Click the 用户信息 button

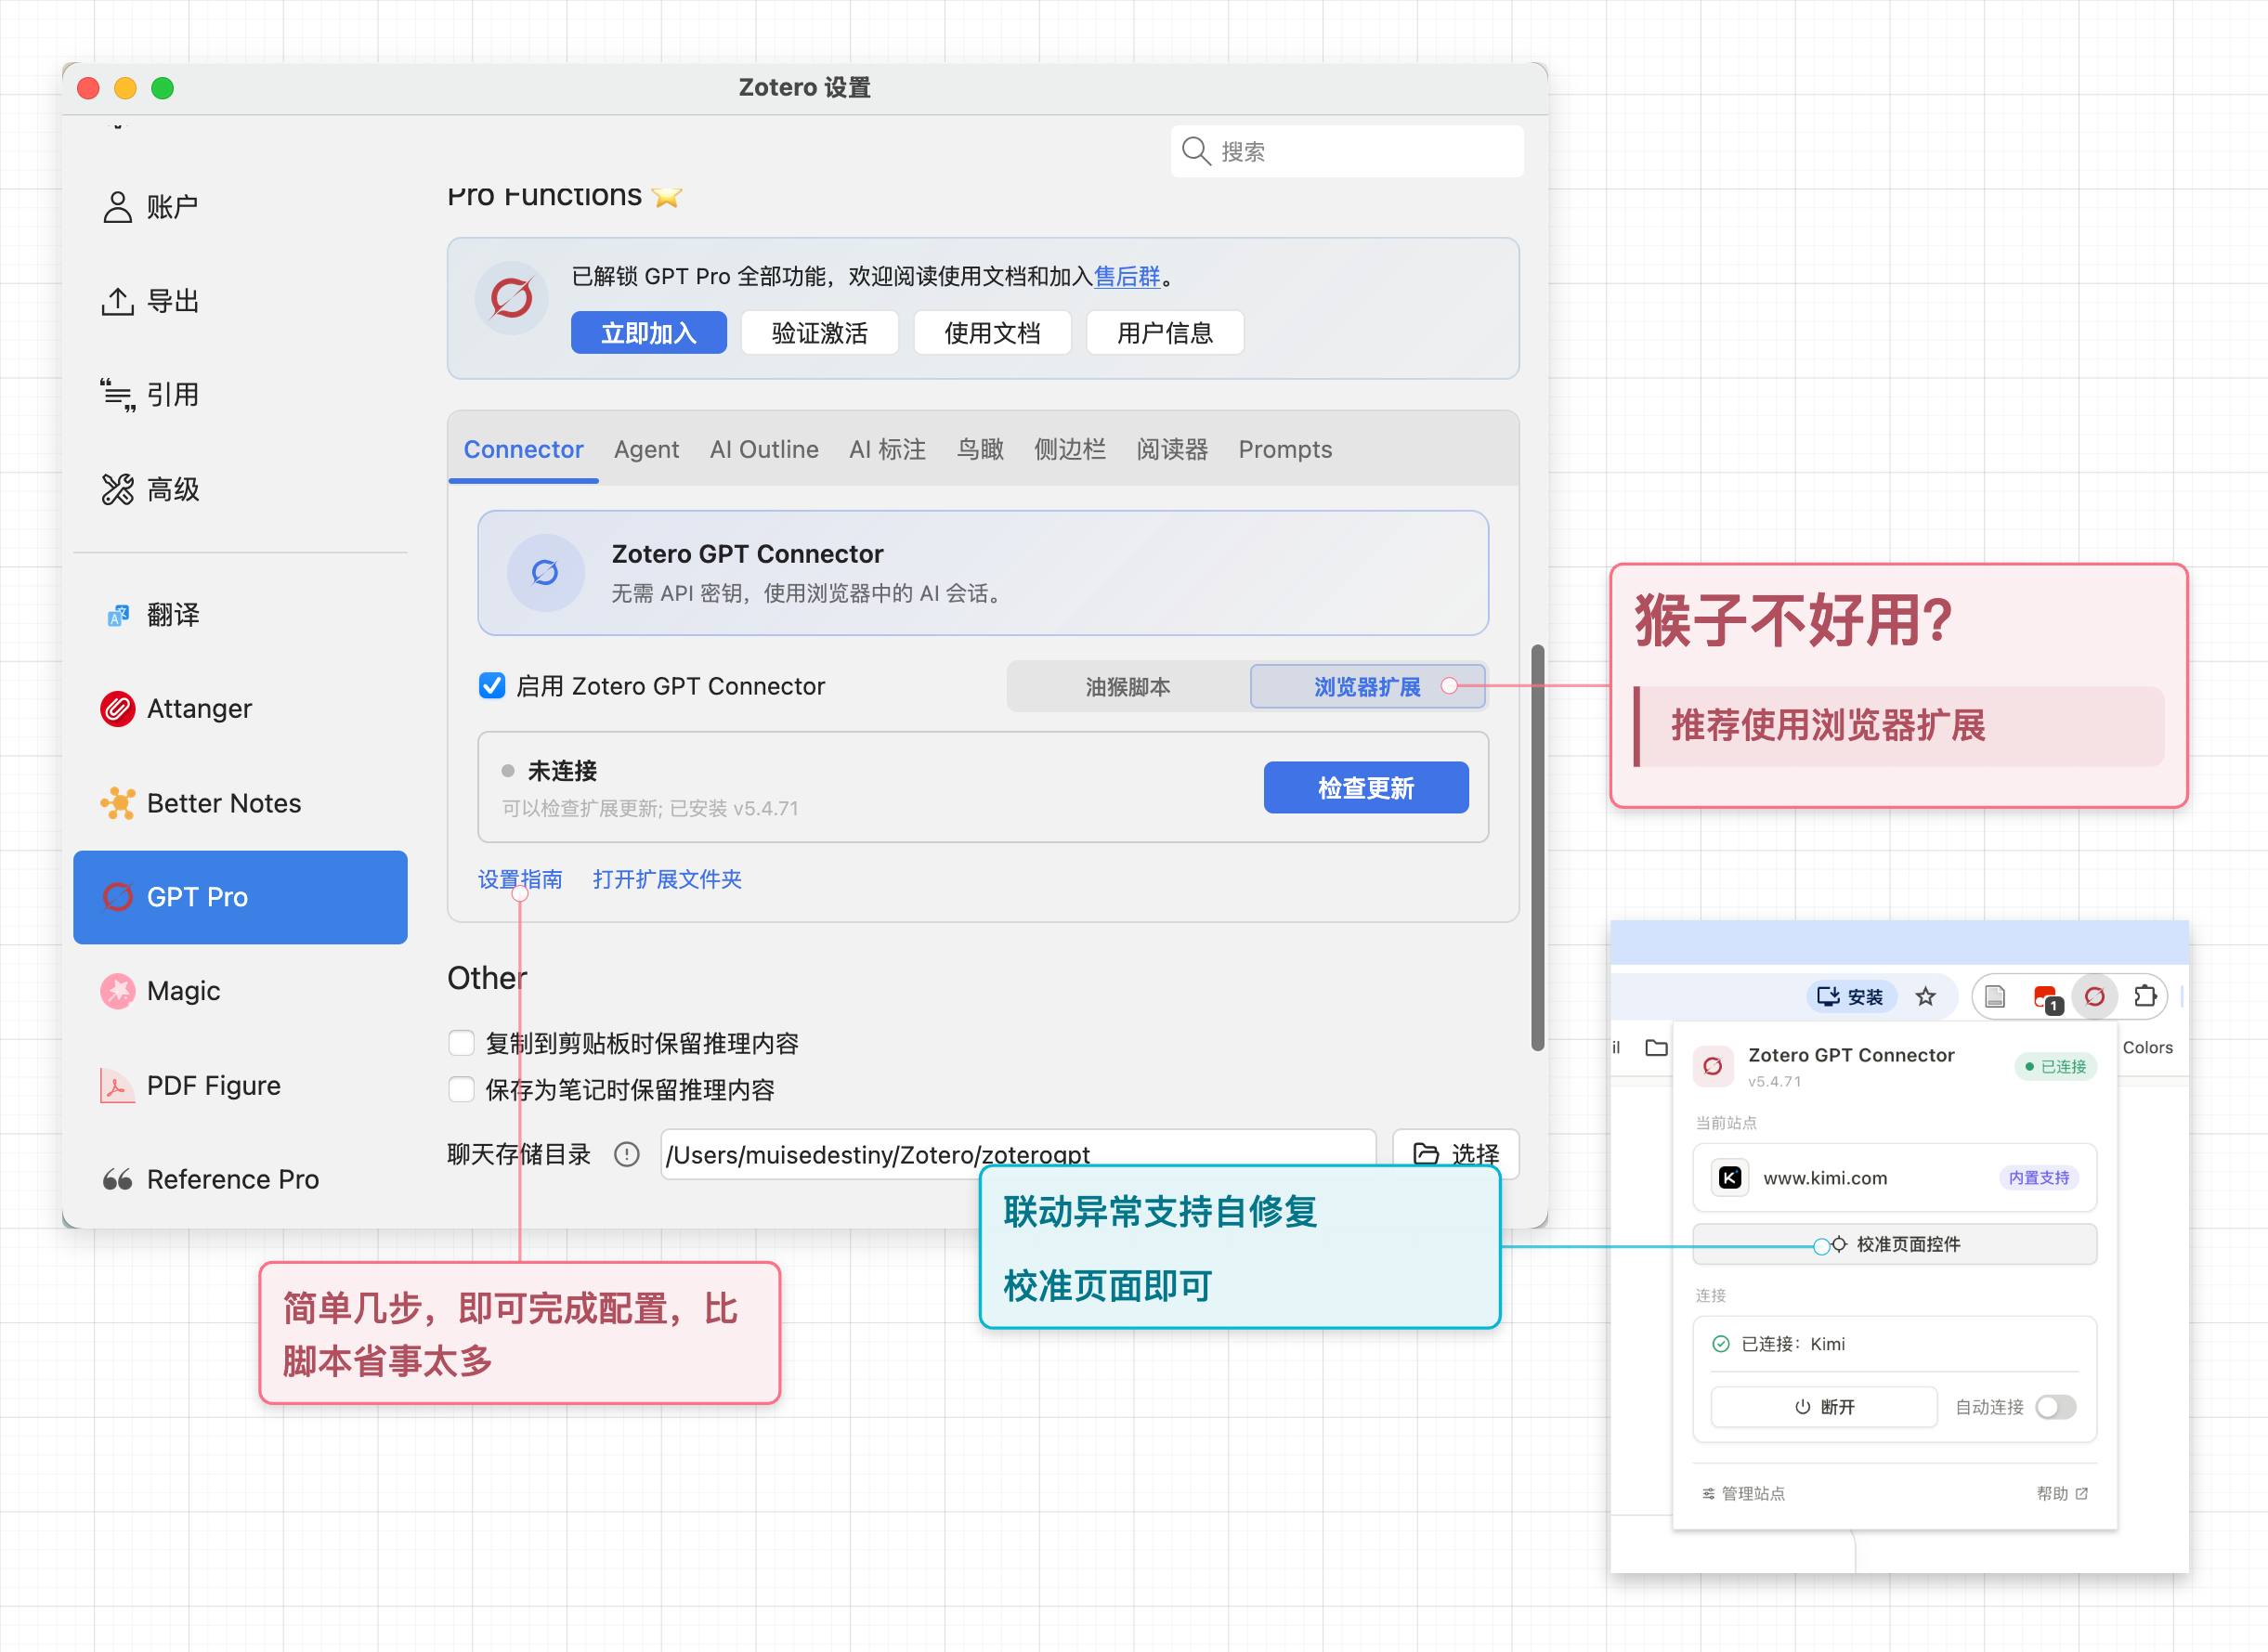click(1165, 332)
